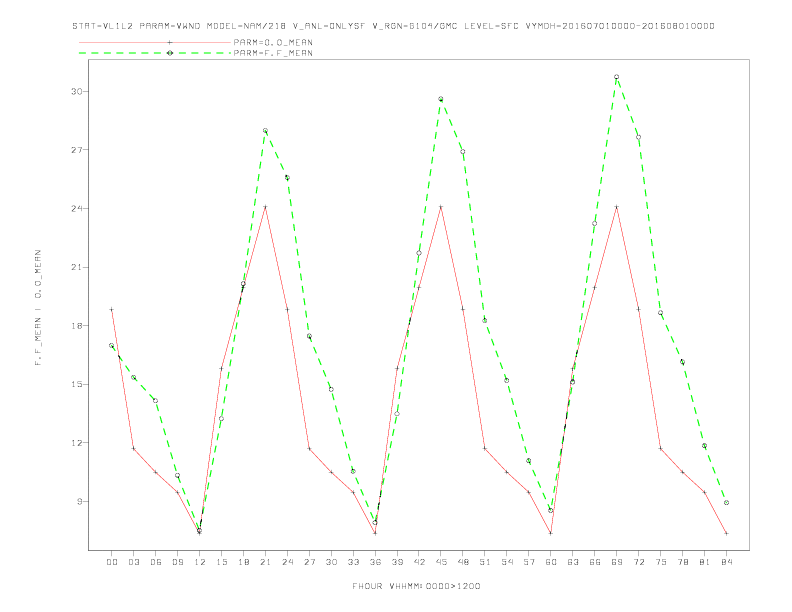Click x-axis forecast hour label 21
The width and height of the screenshot is (792, 612).
(x=265, y=562)
